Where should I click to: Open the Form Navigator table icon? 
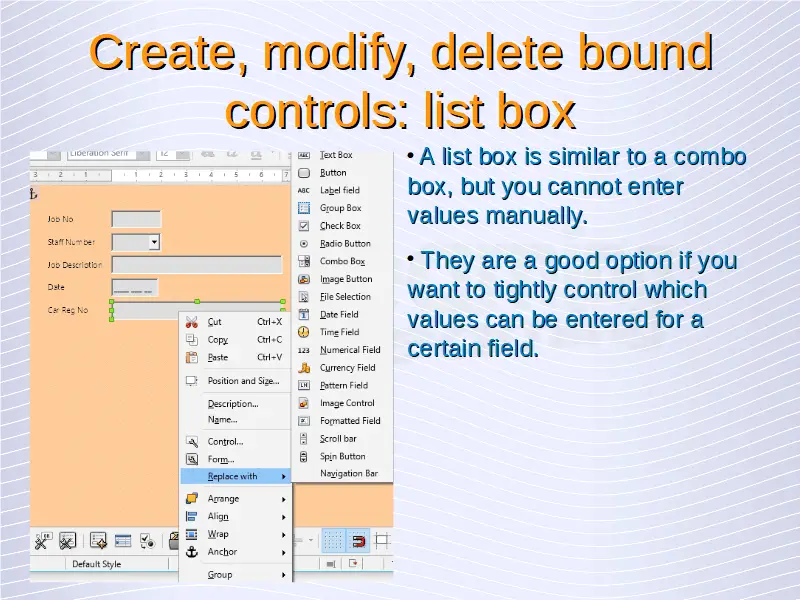click(x=123, y=541)
